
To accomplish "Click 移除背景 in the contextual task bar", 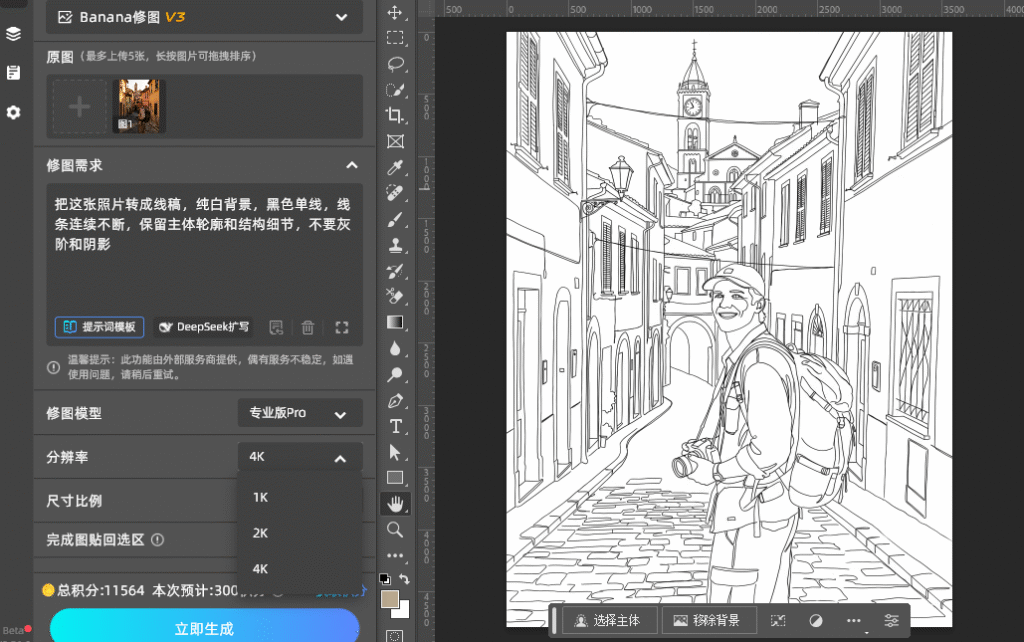I will pos(709,620).
